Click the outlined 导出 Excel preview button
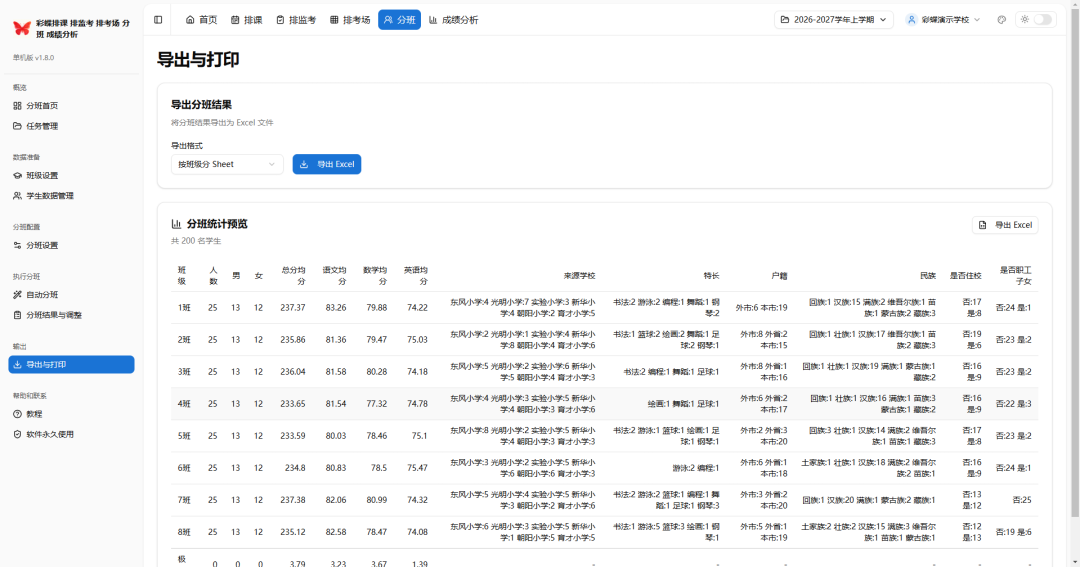The width and height of the screenshot is (1080, 567). 1005,225
